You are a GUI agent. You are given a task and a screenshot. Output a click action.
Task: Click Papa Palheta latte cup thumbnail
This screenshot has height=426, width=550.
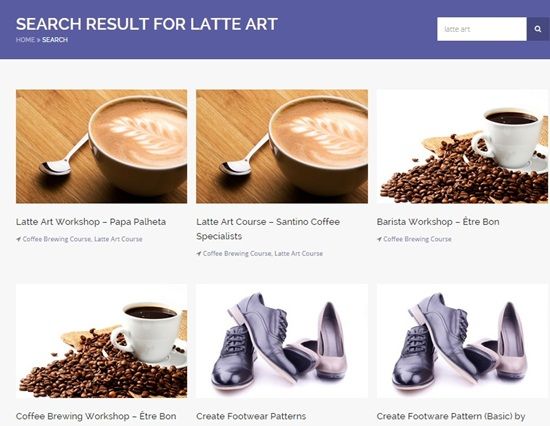(101, 146)
